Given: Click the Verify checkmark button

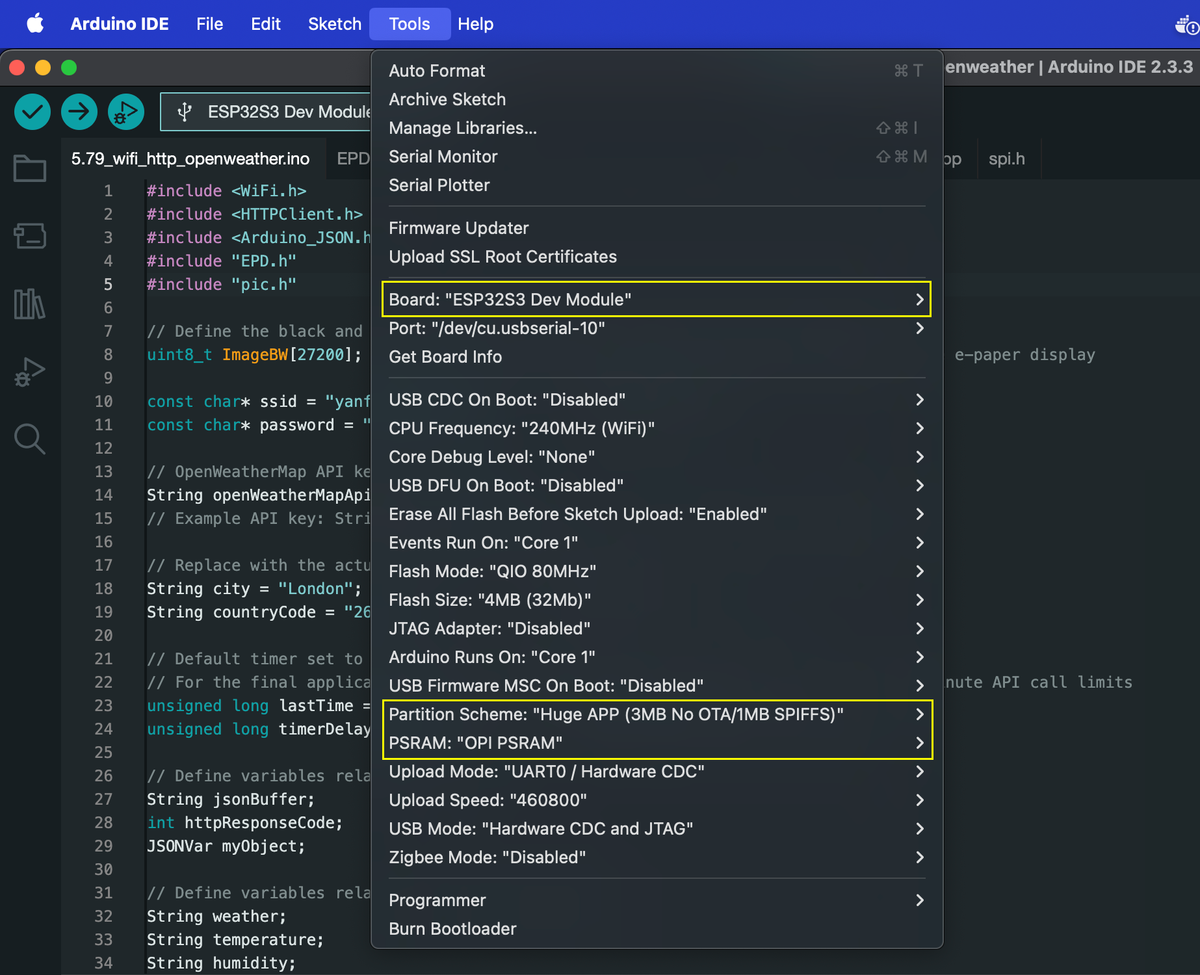Looking at the screenshot, I should click(33, 112).
